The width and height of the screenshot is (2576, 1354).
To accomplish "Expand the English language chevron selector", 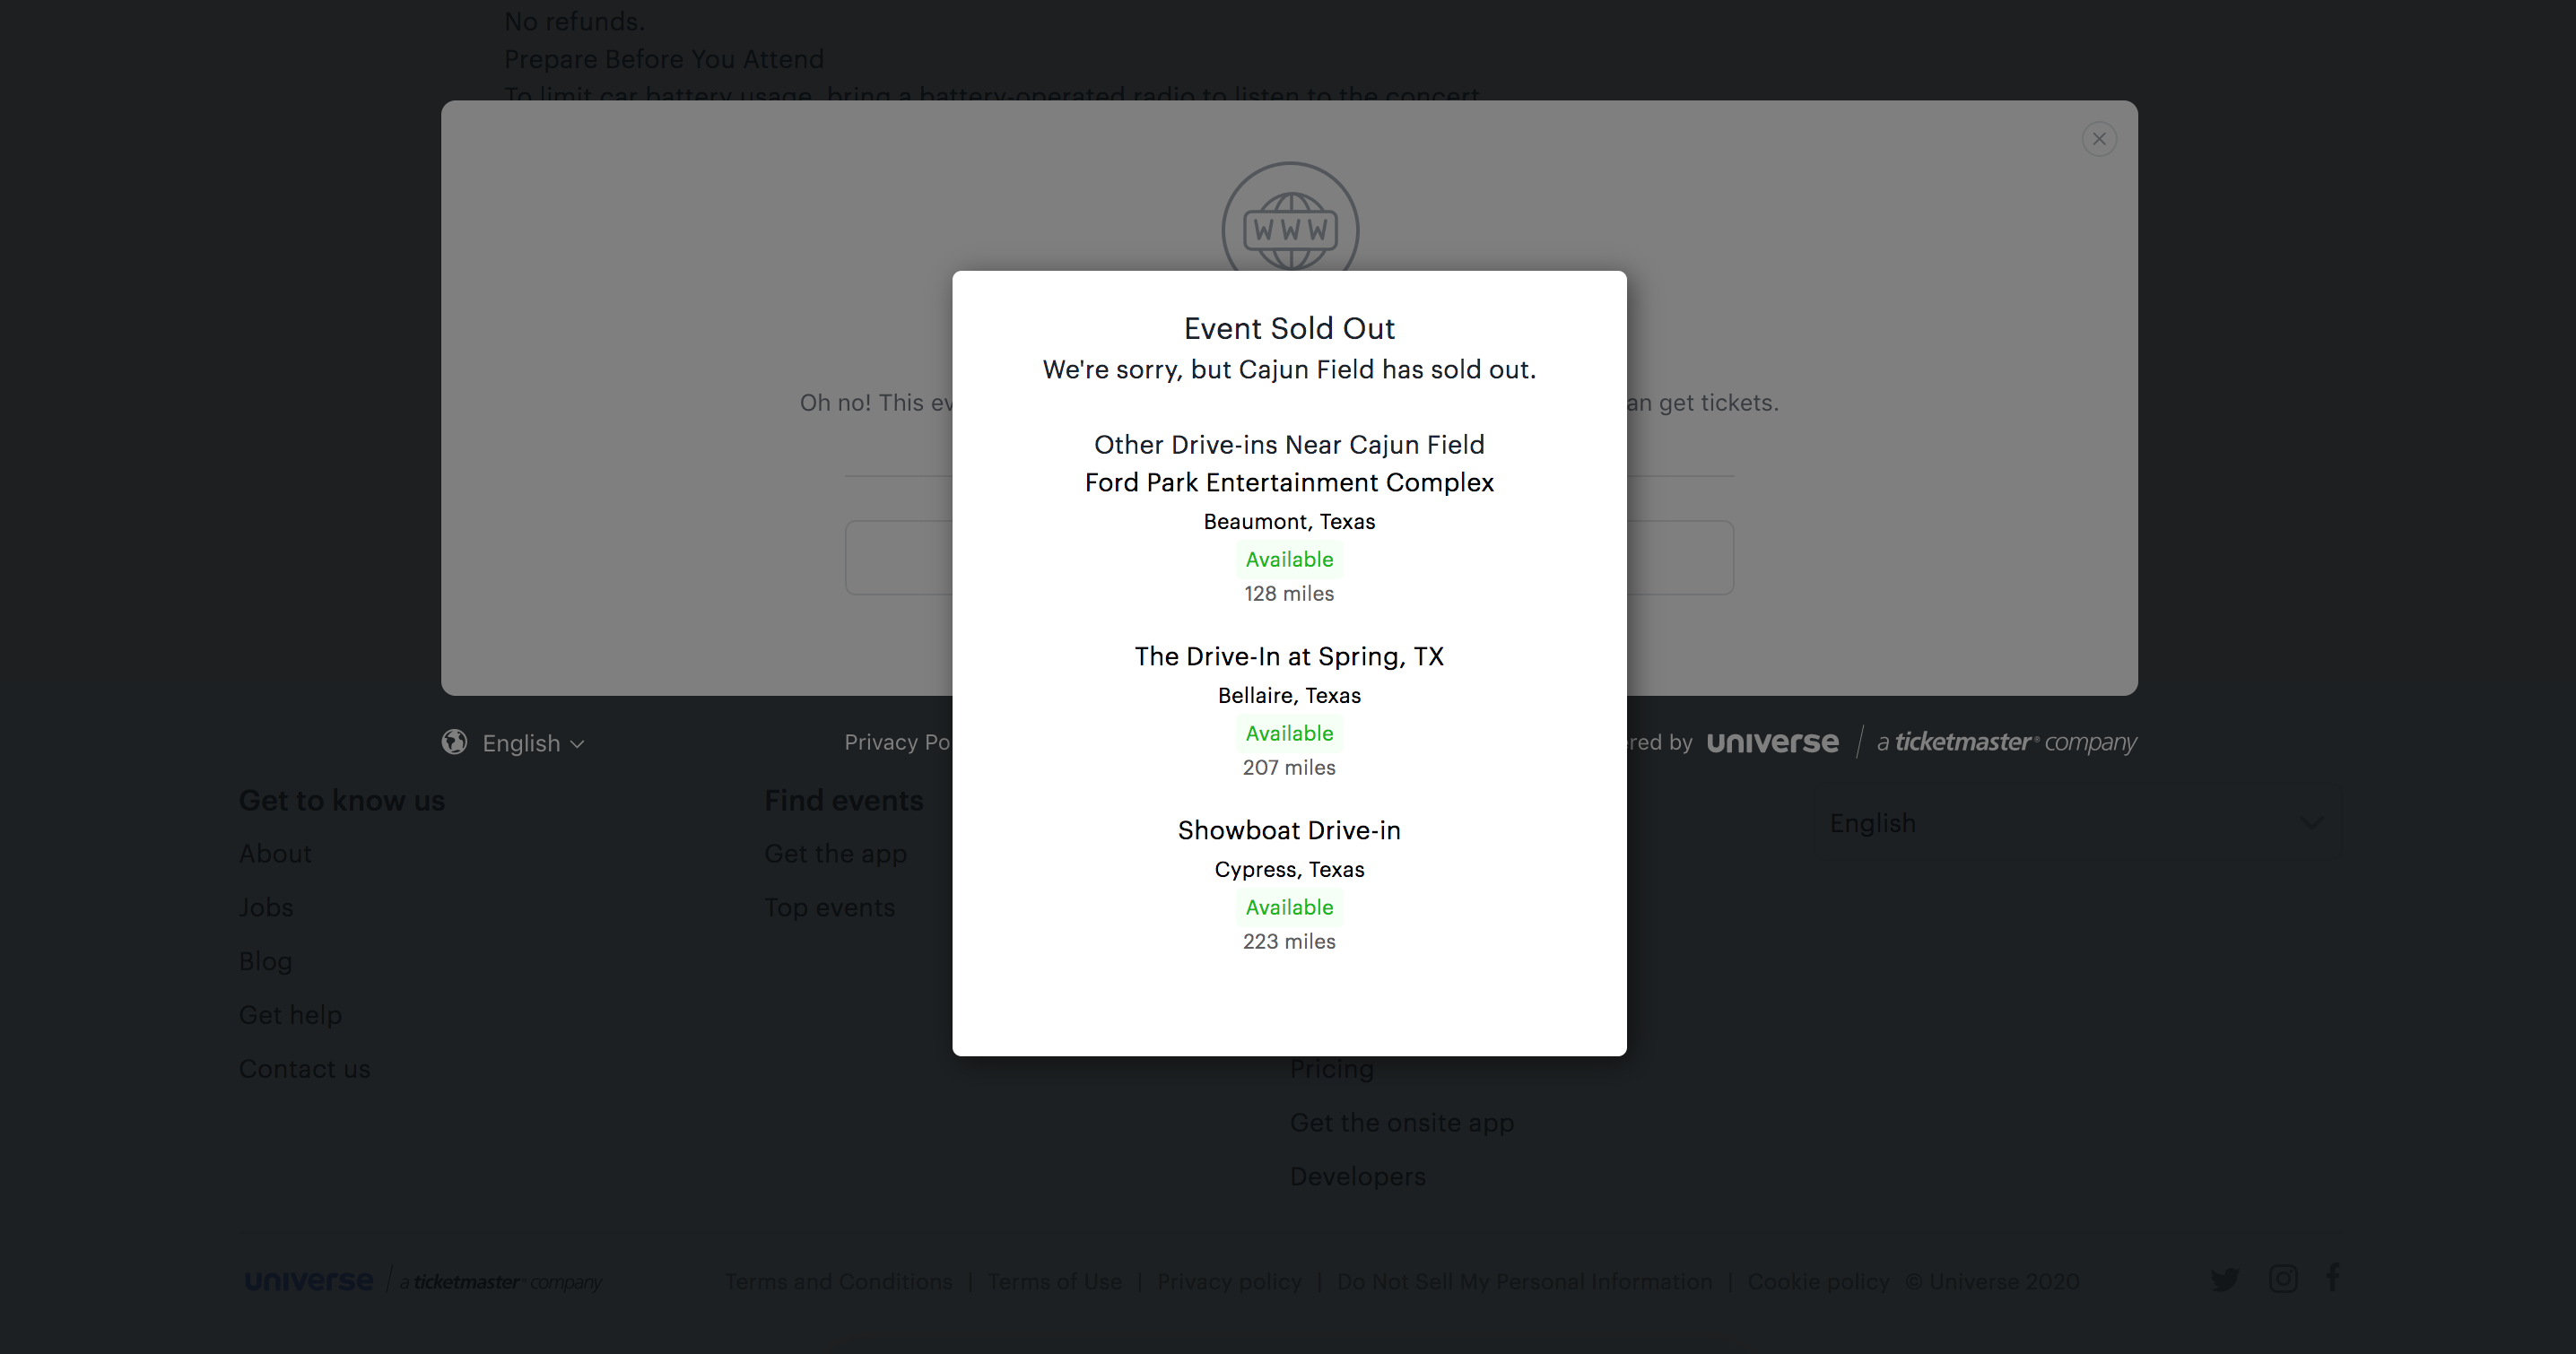I will click(533, 743).
